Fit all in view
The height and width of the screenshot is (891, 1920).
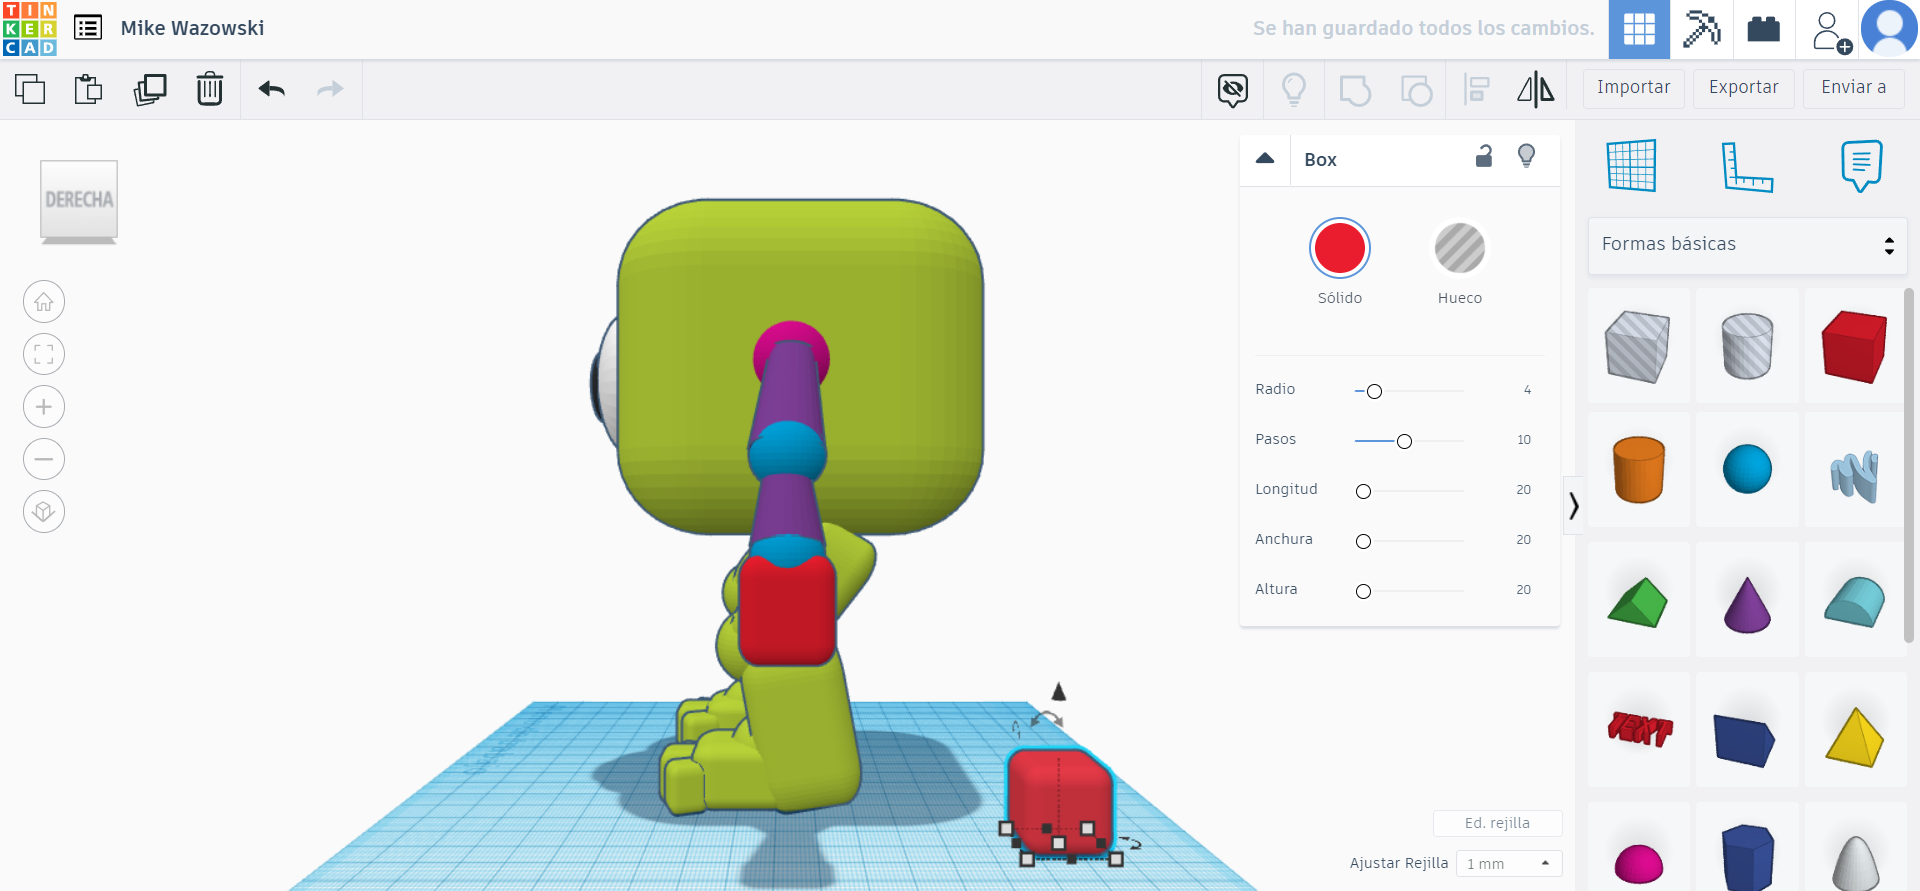pos(44,354)
